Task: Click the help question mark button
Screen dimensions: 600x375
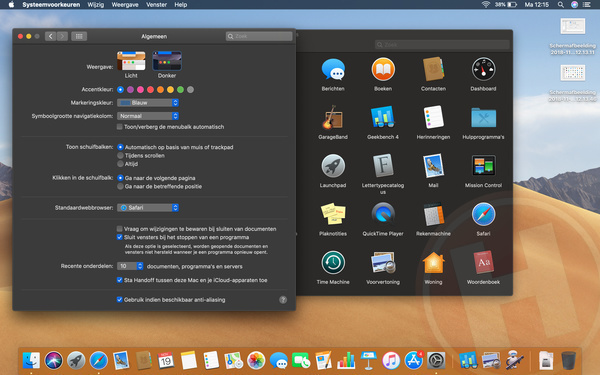Action: point(283,300)
